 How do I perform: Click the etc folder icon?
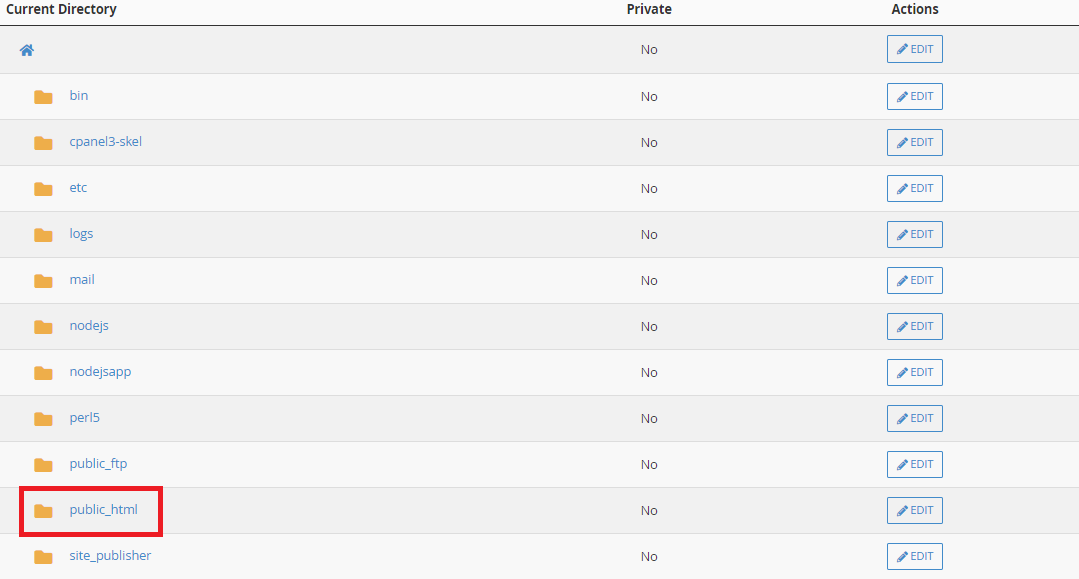43,189
